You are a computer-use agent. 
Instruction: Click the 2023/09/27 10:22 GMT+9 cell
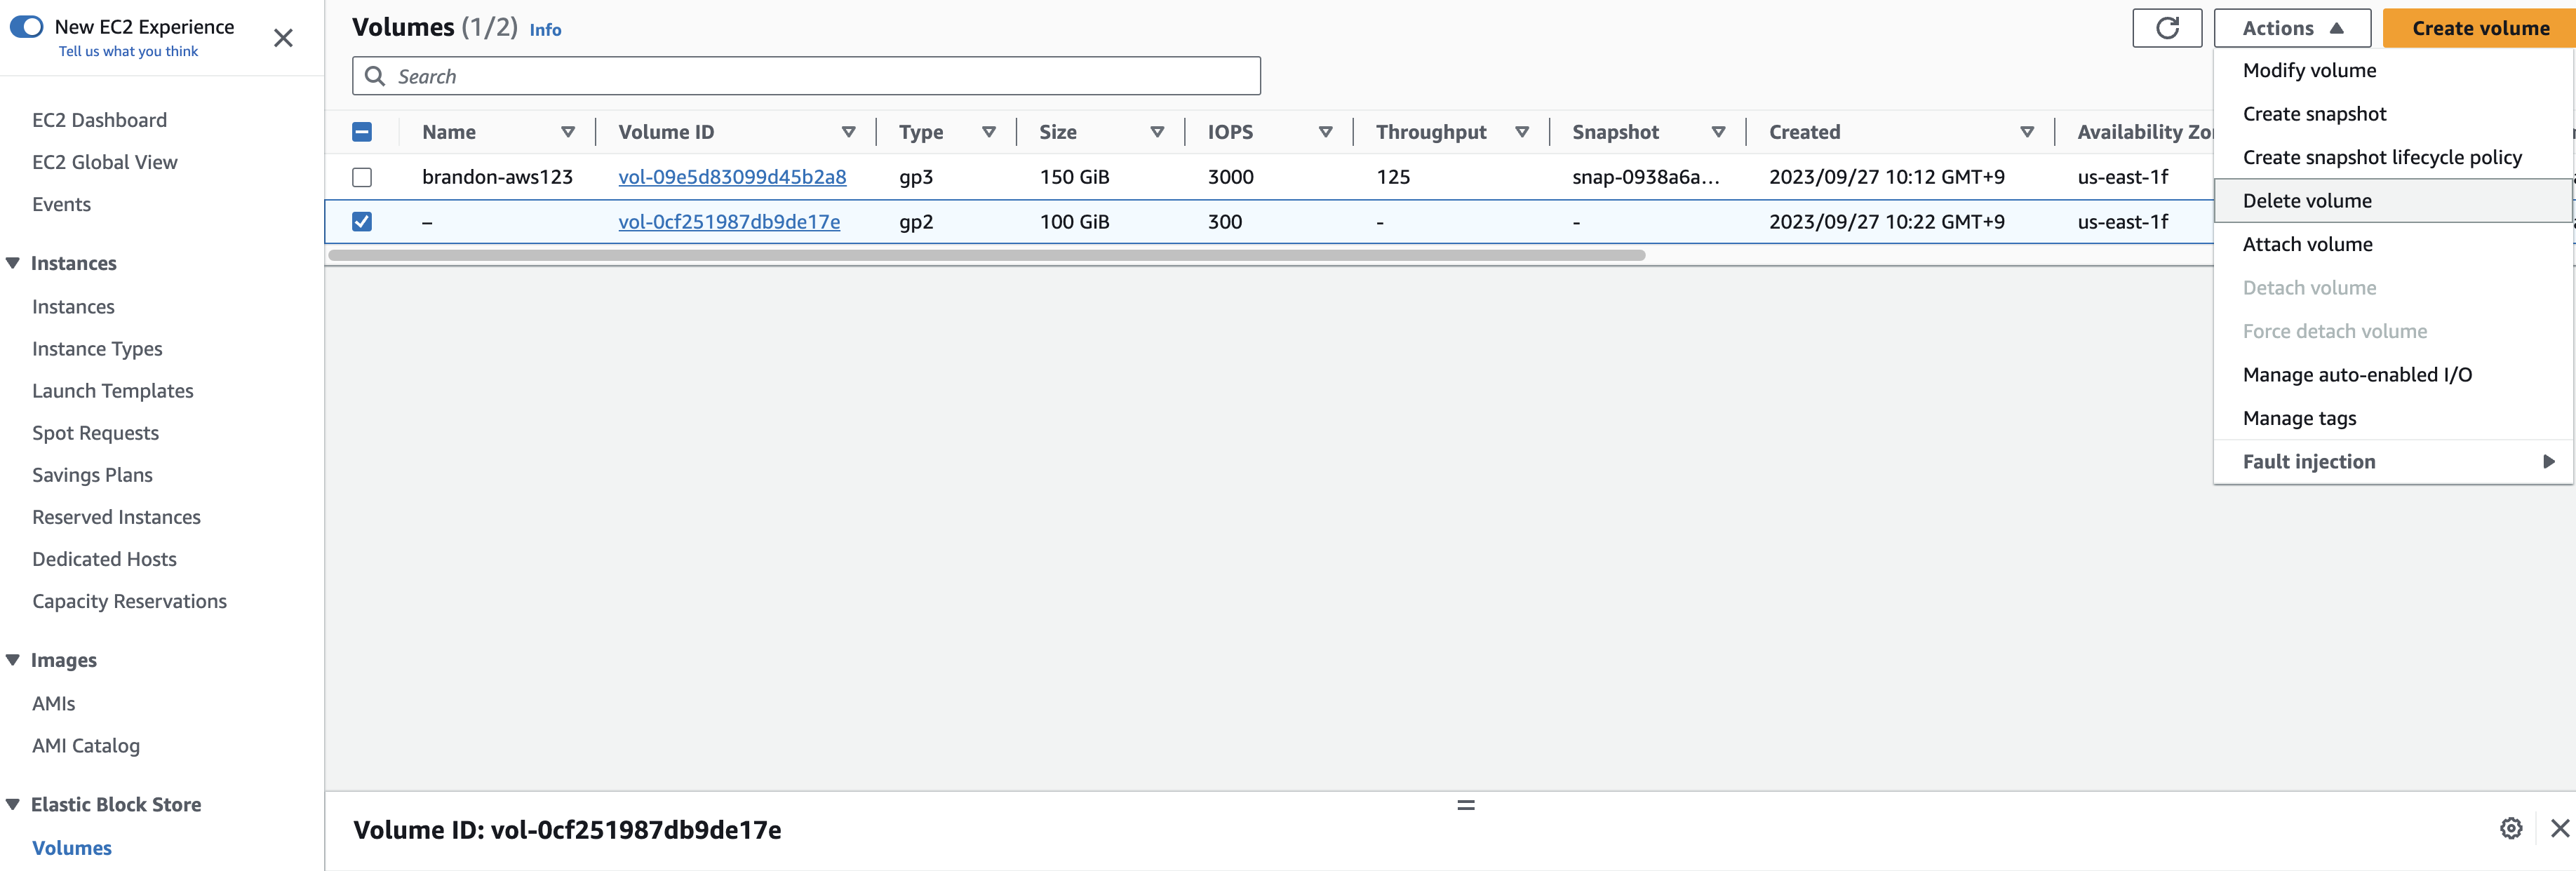1886,222
